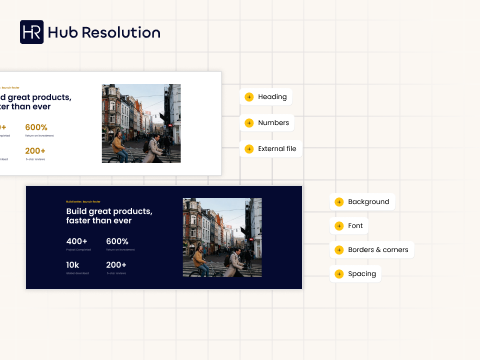Image resolution: width=480 pixels, height=360 pixels.
Task: Click the plus icon beside Heading
Action: click(x=249, y=97)
